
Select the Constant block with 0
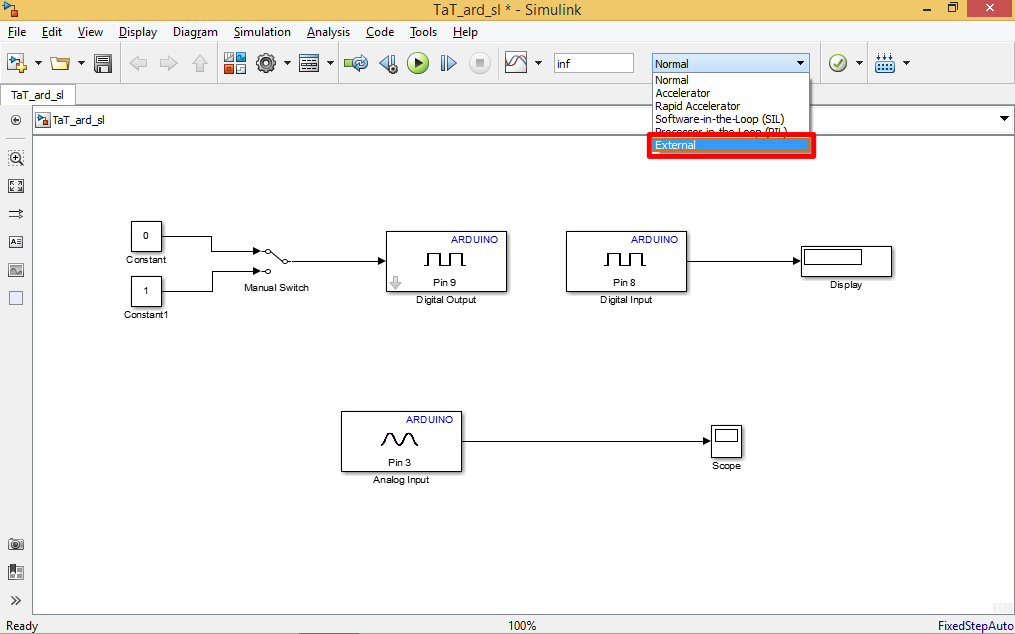coord(146,236)
